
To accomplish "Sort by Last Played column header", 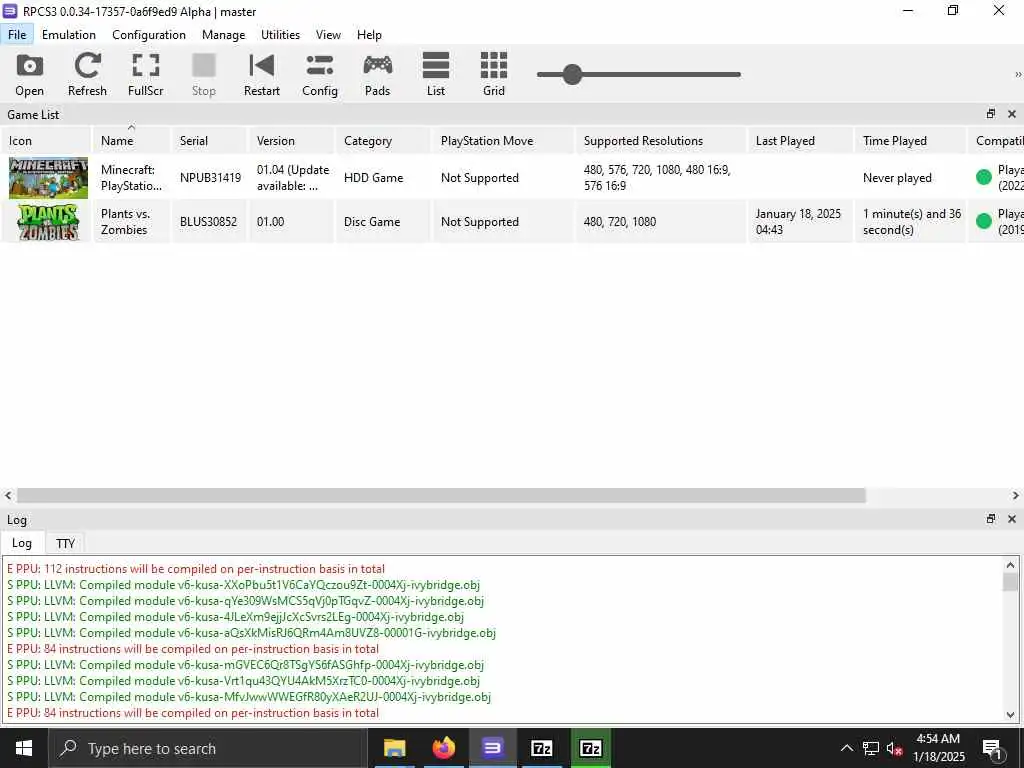I will (x=801, y=140).
